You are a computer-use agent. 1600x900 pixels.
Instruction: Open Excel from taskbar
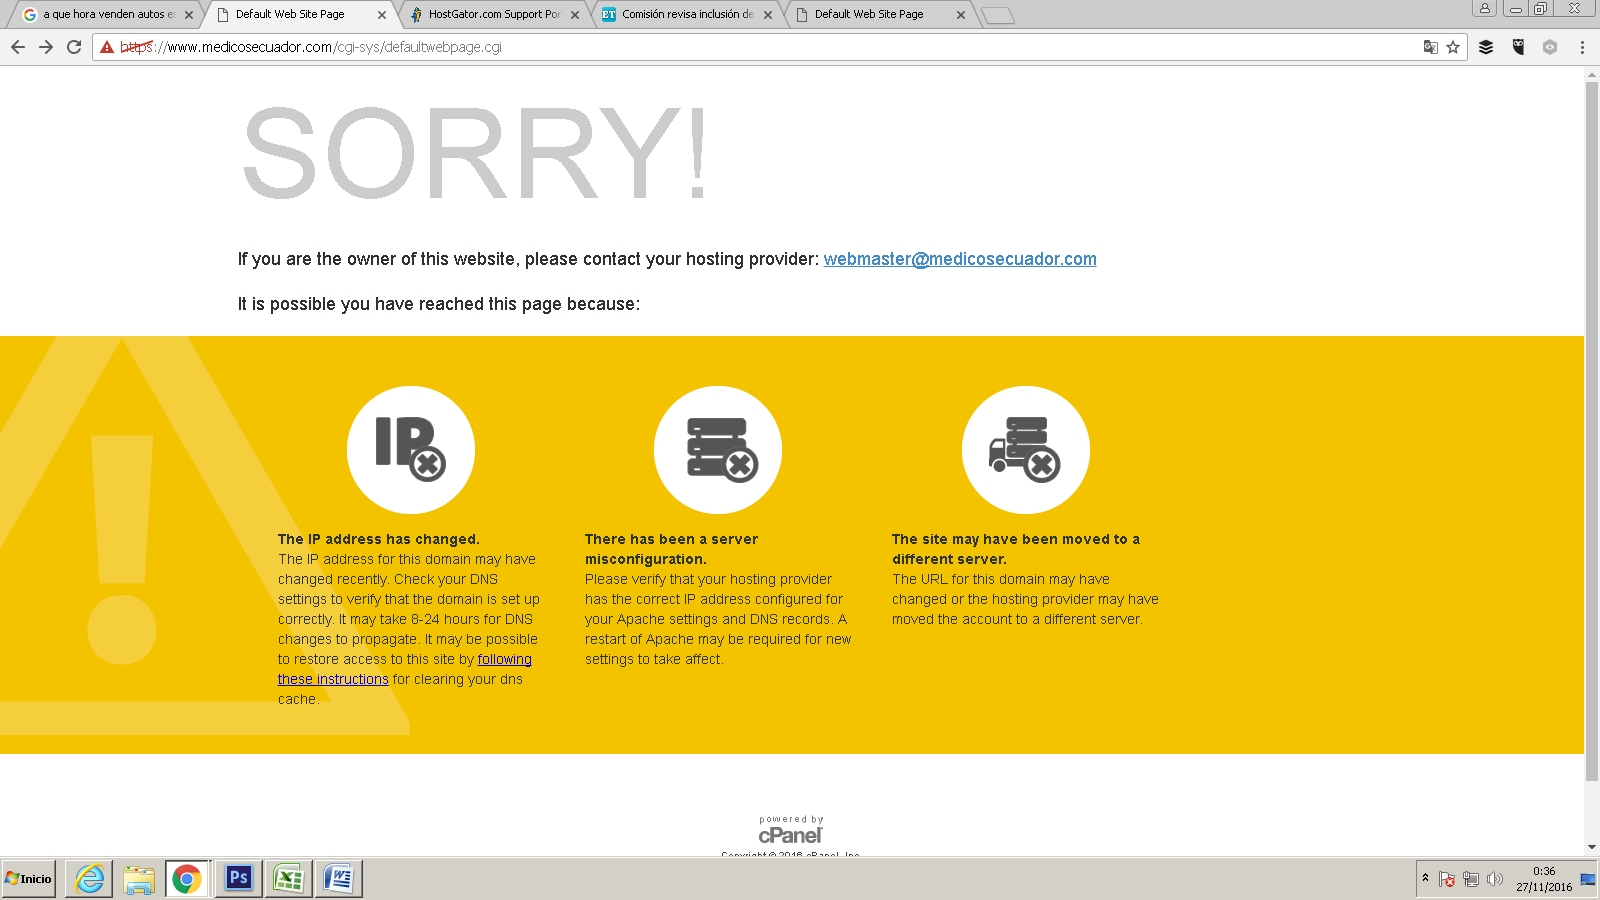point(288,879)
